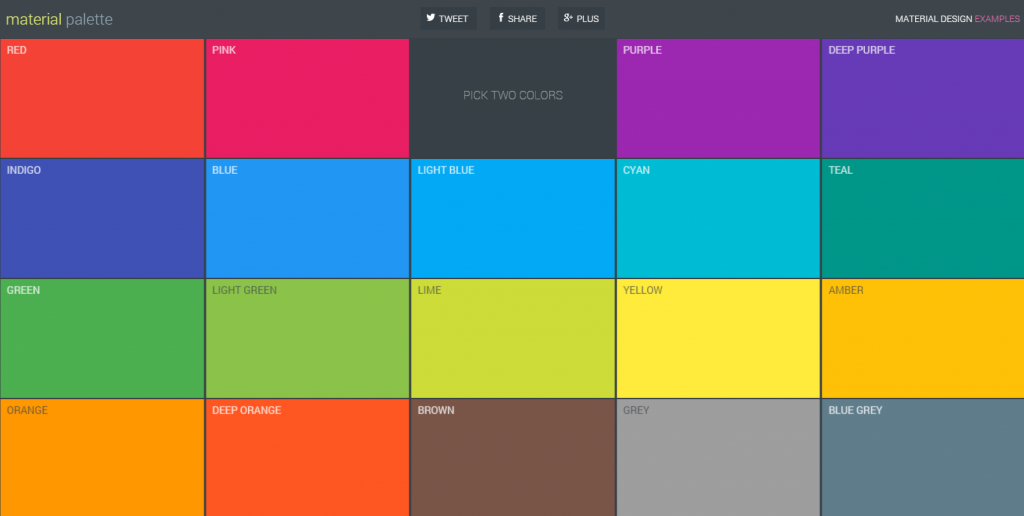
Task: Pick the Light Green color tile
Action: (x=308, y=339)
